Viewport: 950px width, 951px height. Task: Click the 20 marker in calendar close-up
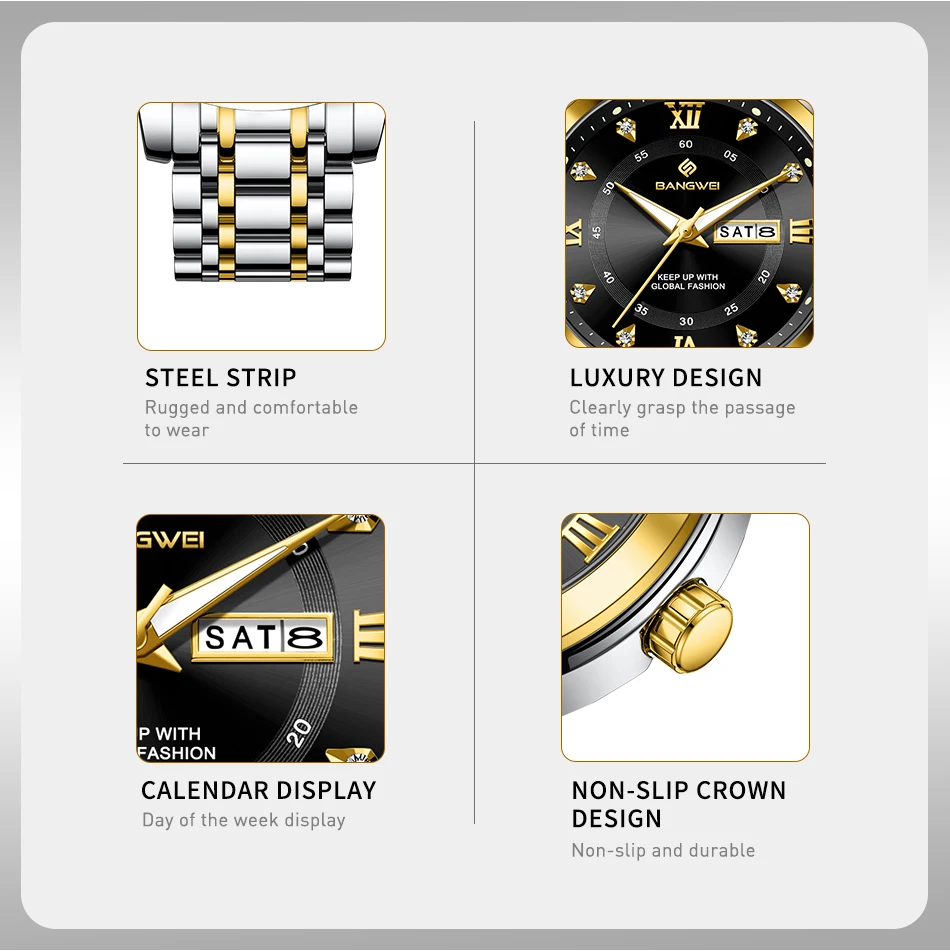pyautogui.click(x=299, y=733)
